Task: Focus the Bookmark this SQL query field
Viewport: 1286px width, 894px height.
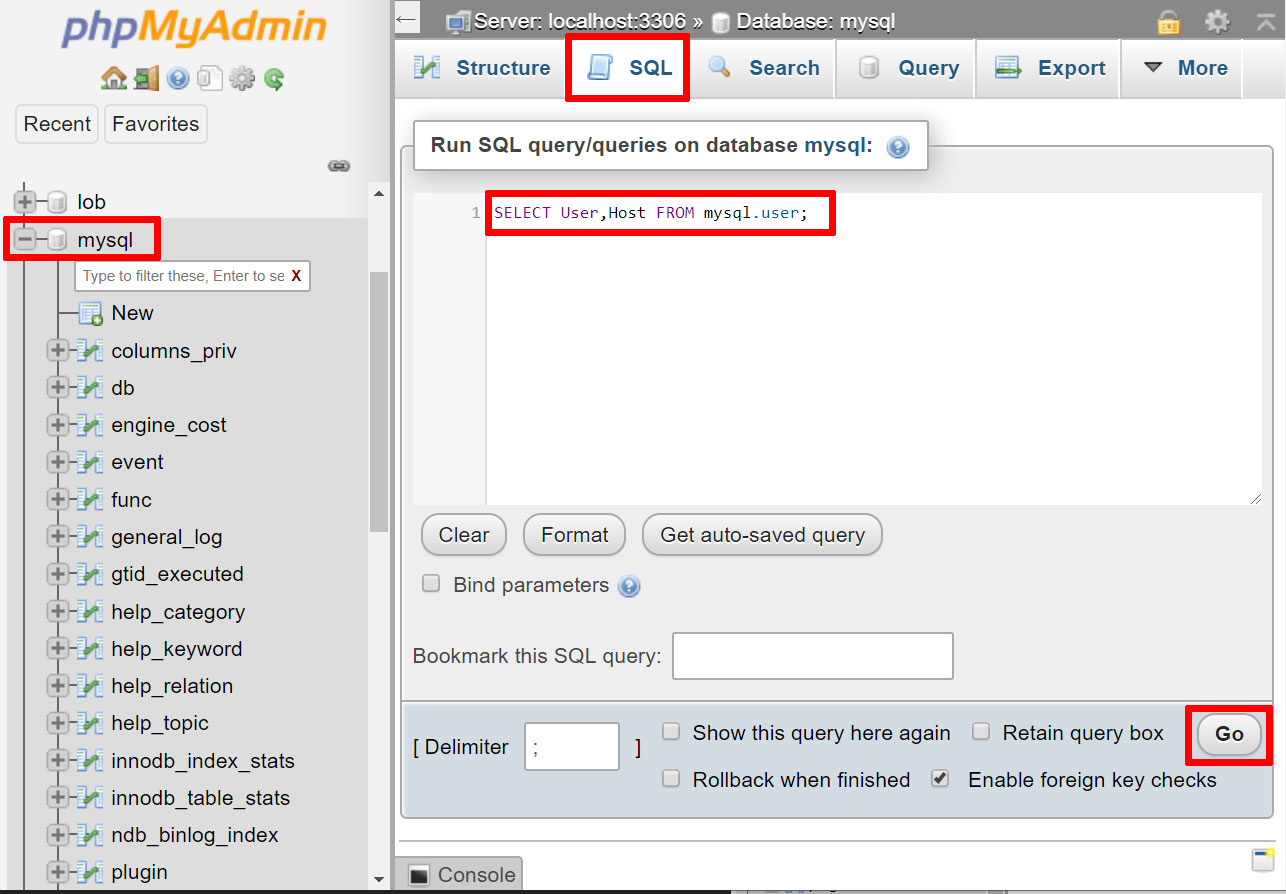Action: pos(813,656)
